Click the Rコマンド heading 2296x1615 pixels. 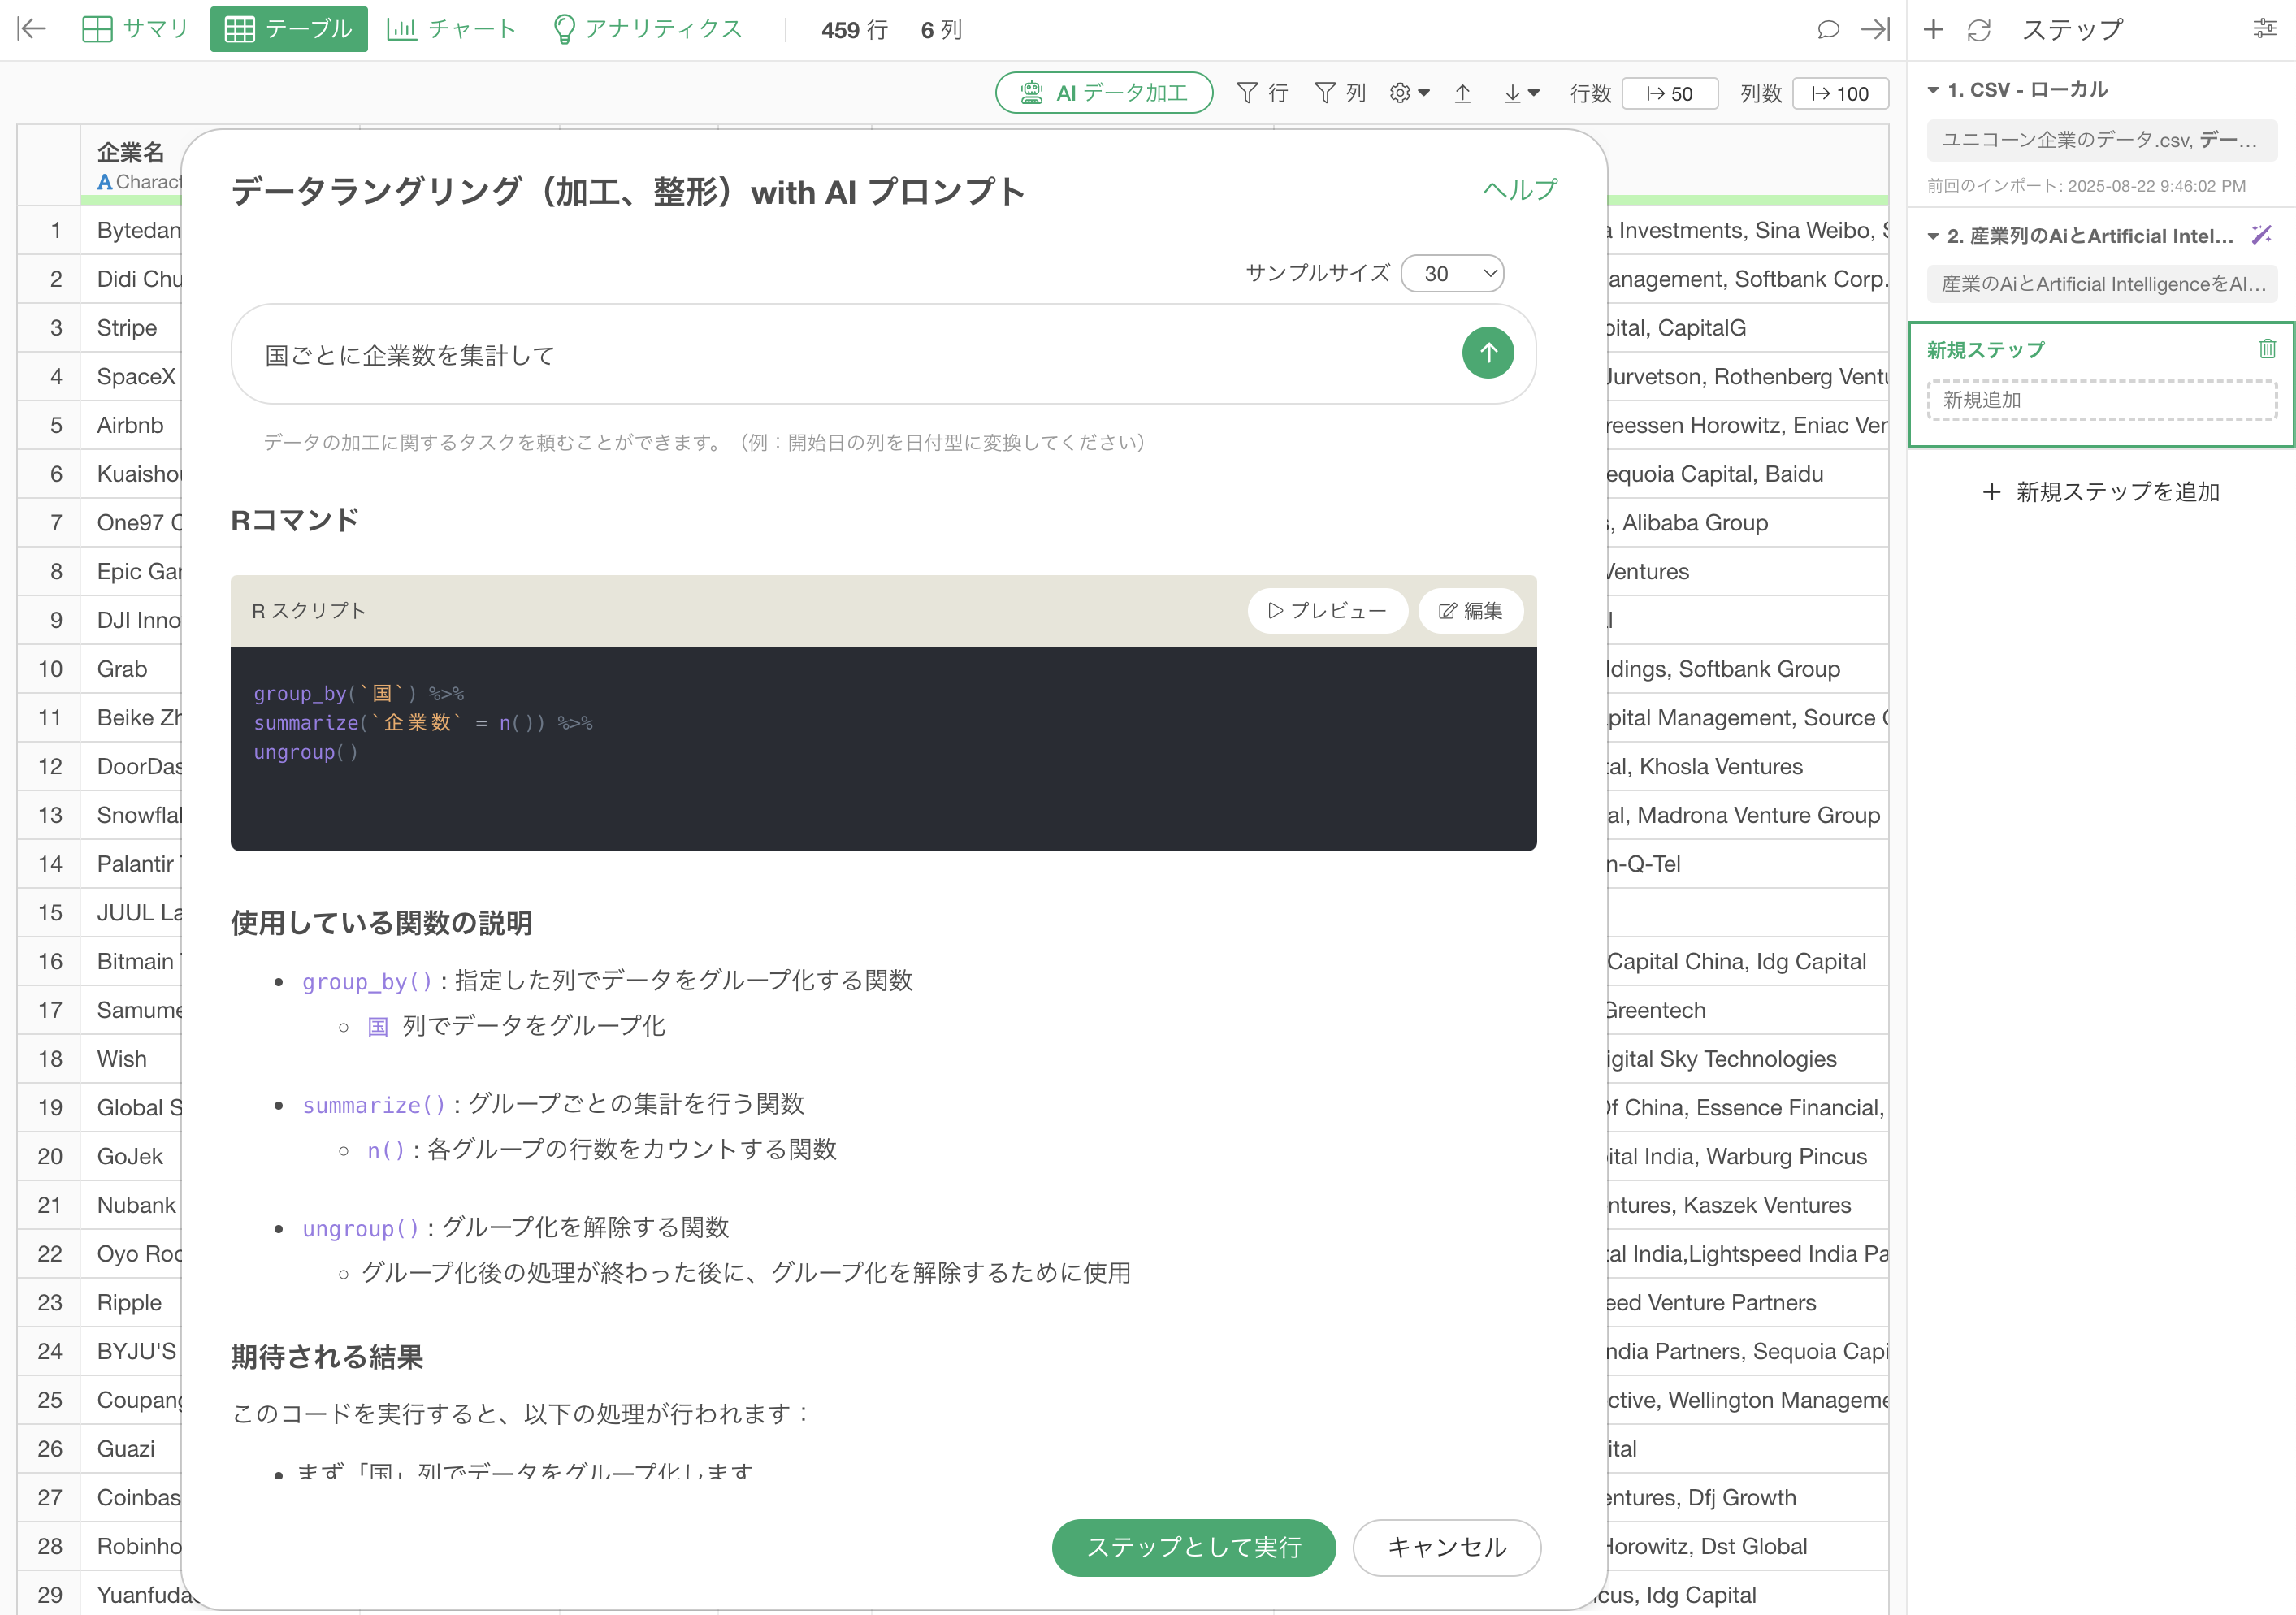pyautogui.click(x=295, y=520)
